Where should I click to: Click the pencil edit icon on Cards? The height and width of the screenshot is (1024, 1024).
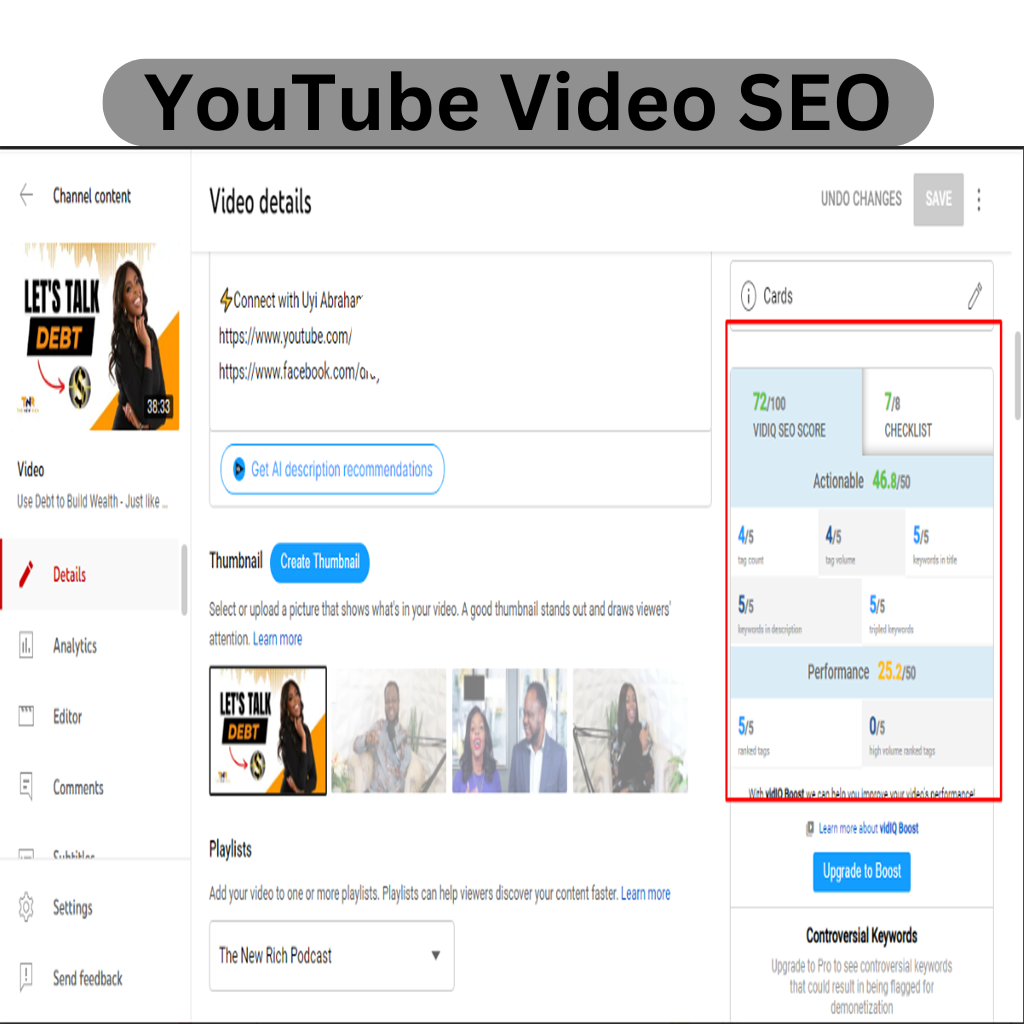(x=975, y=295)
